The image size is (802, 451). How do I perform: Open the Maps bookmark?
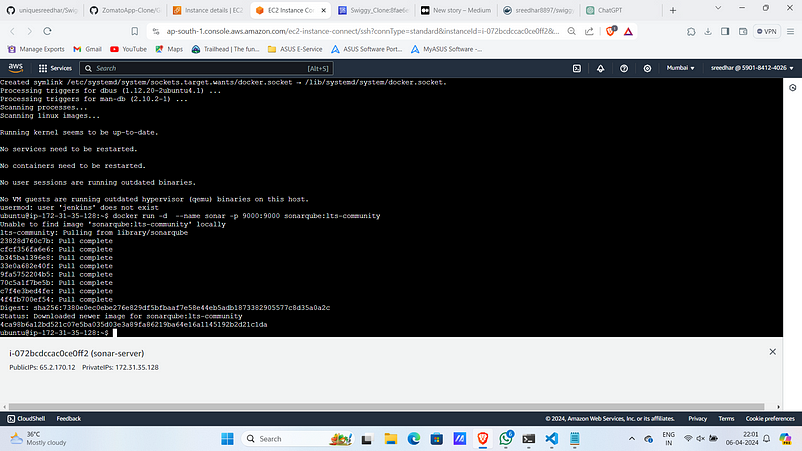[169, 49]
